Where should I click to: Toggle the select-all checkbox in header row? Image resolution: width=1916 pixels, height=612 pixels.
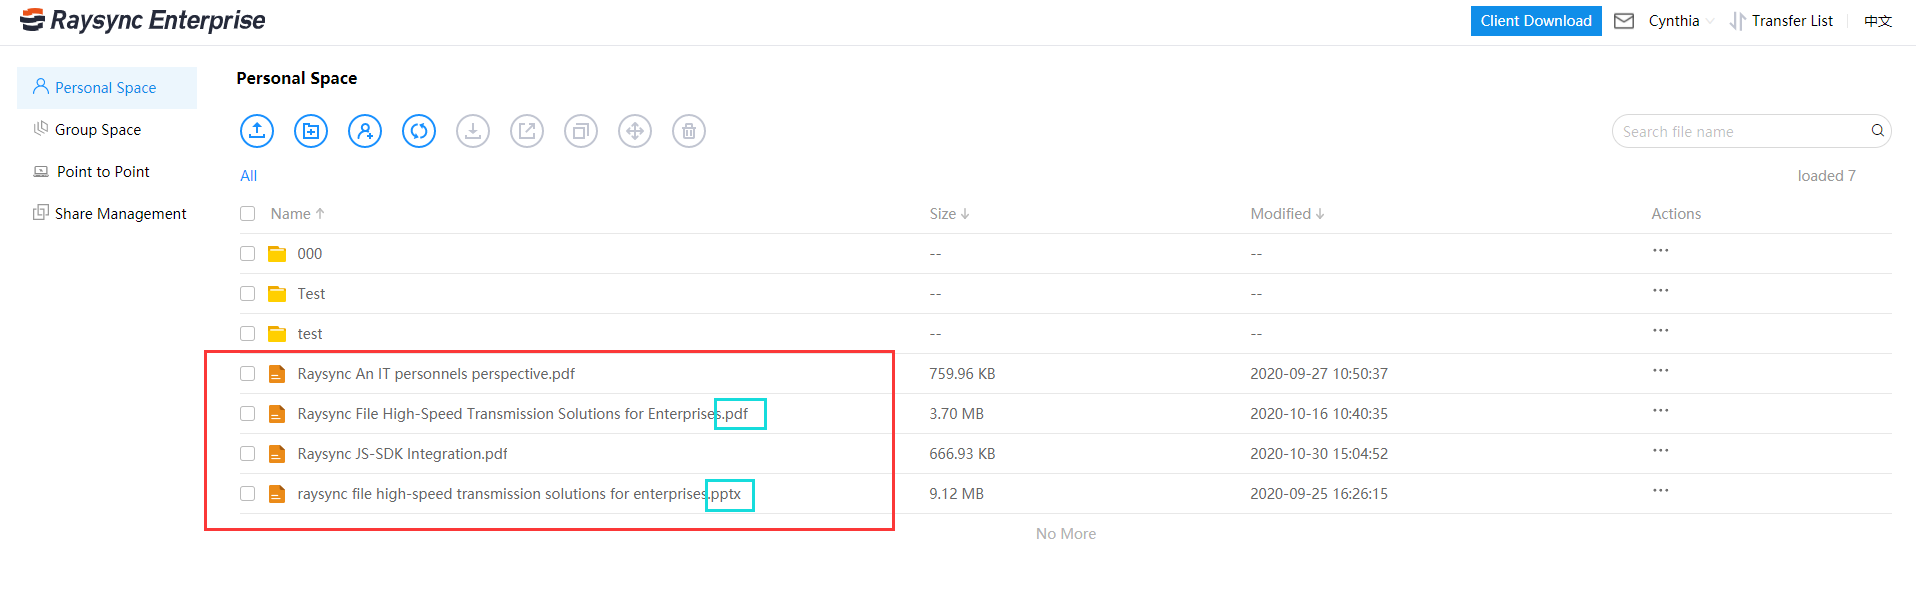pyautogui.click(x=247, y=213)
